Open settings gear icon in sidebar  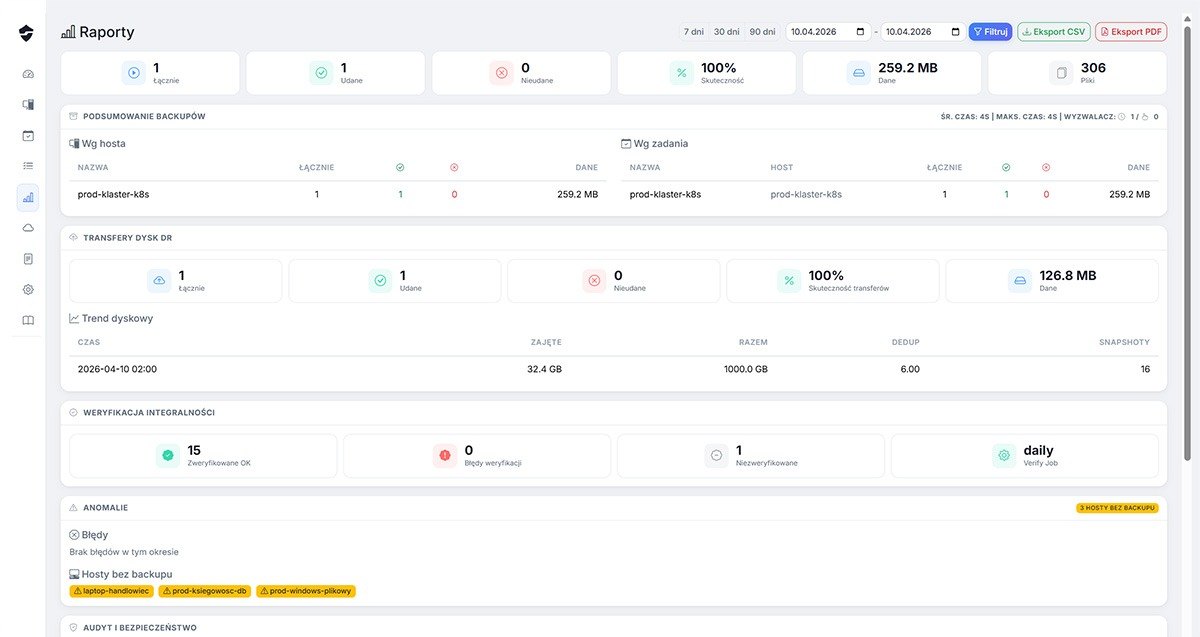click(28, 289)
